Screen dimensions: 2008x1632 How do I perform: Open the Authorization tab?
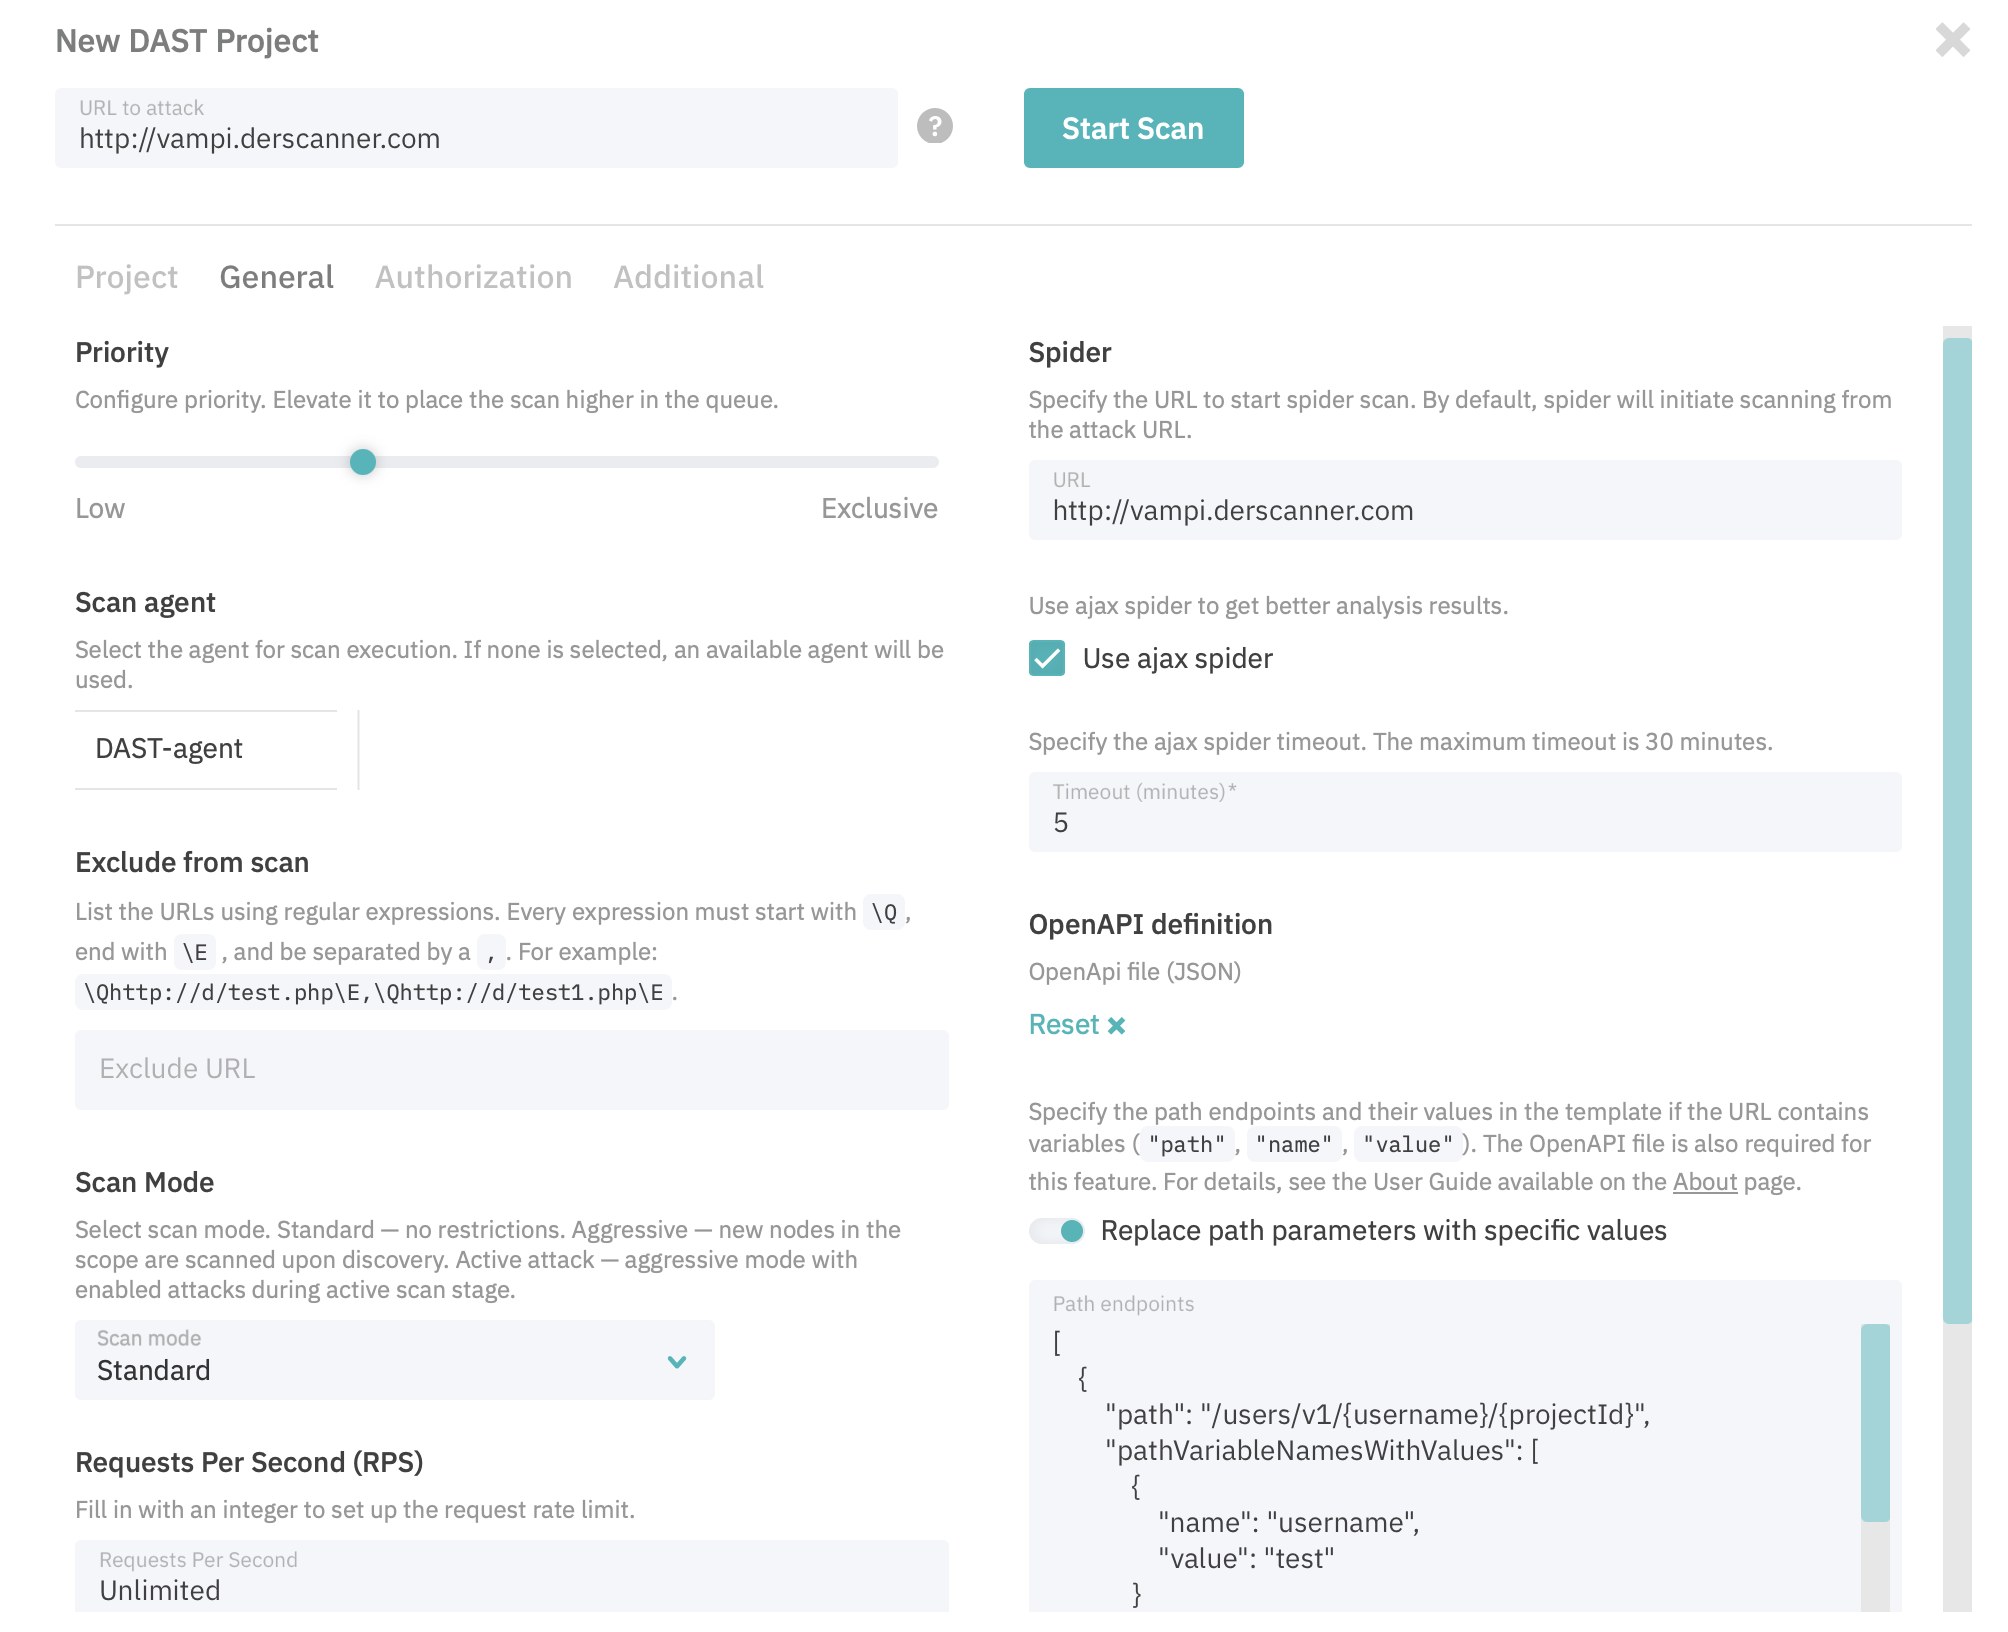click(473, 277)
